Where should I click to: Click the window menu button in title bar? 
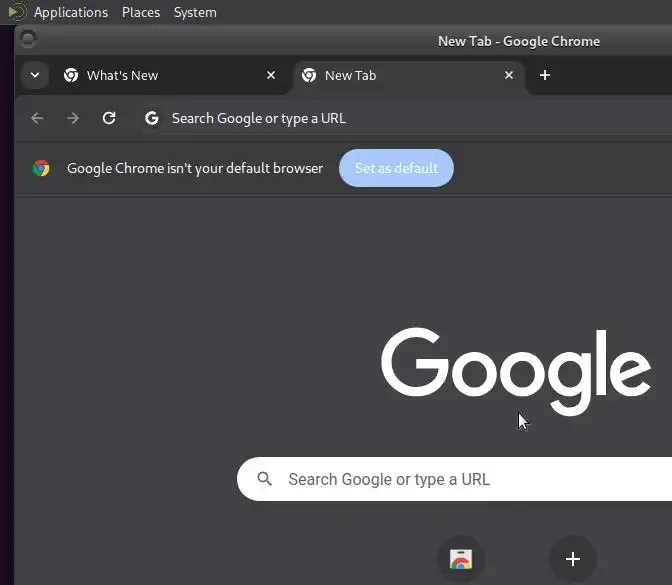tap(28, 39)
